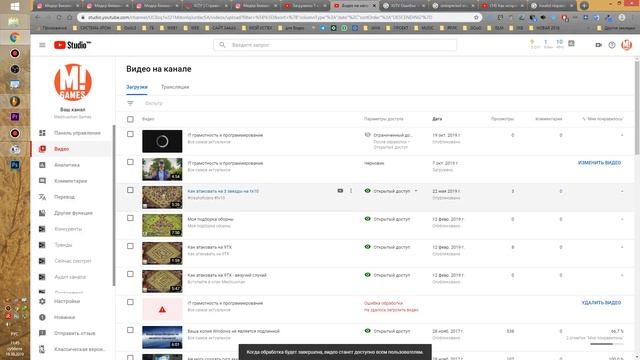Open the help question mark icon

(x=612, y=45)
